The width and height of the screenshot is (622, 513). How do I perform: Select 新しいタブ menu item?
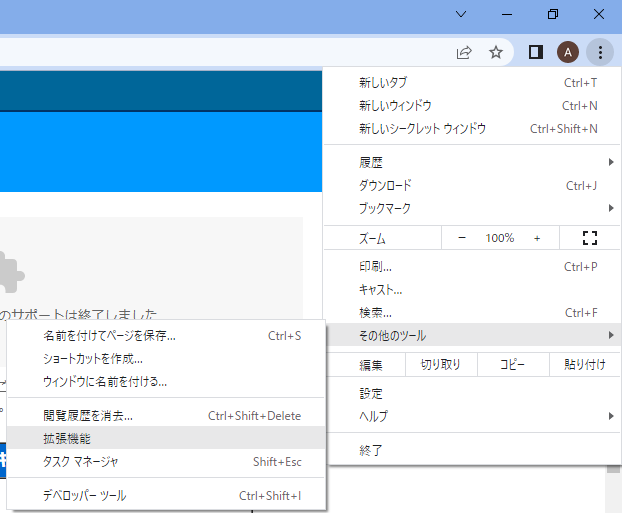(472, 83)
